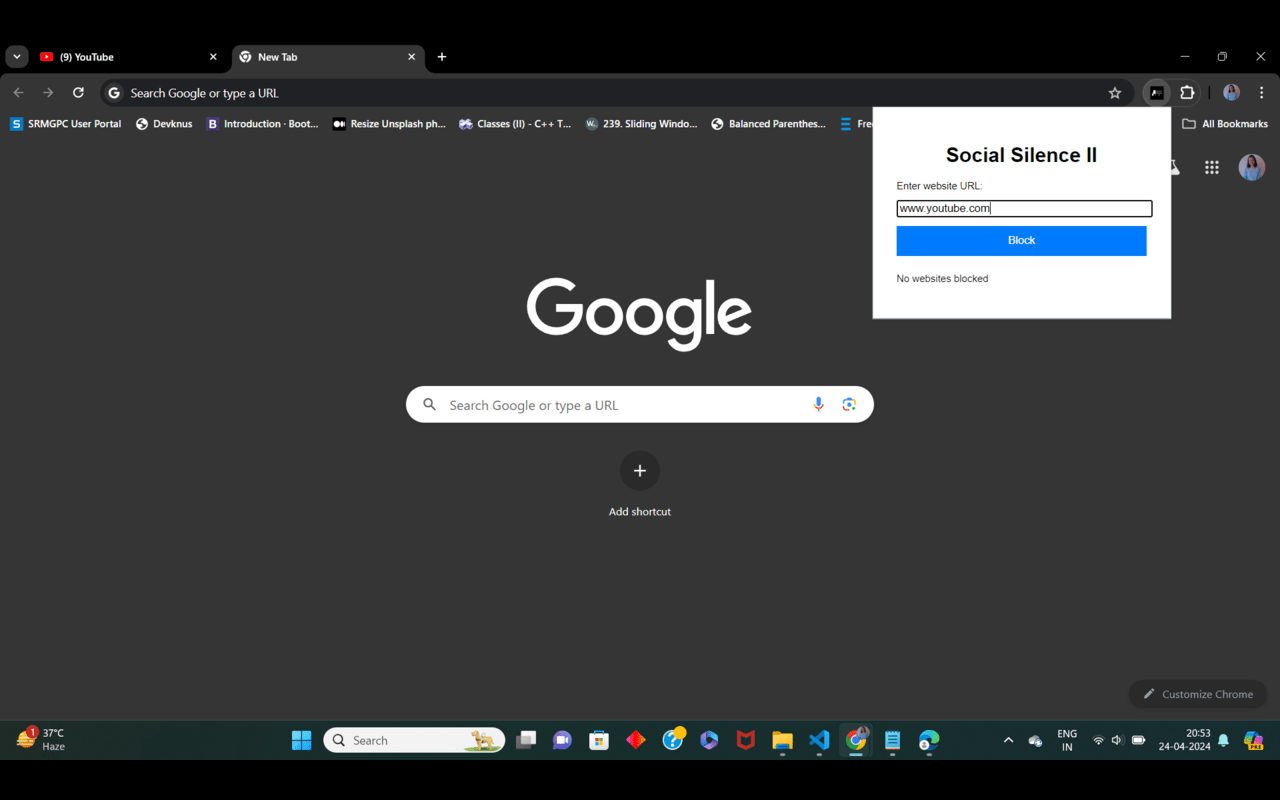Open the Google account avatar on the page

[1252, 167]
